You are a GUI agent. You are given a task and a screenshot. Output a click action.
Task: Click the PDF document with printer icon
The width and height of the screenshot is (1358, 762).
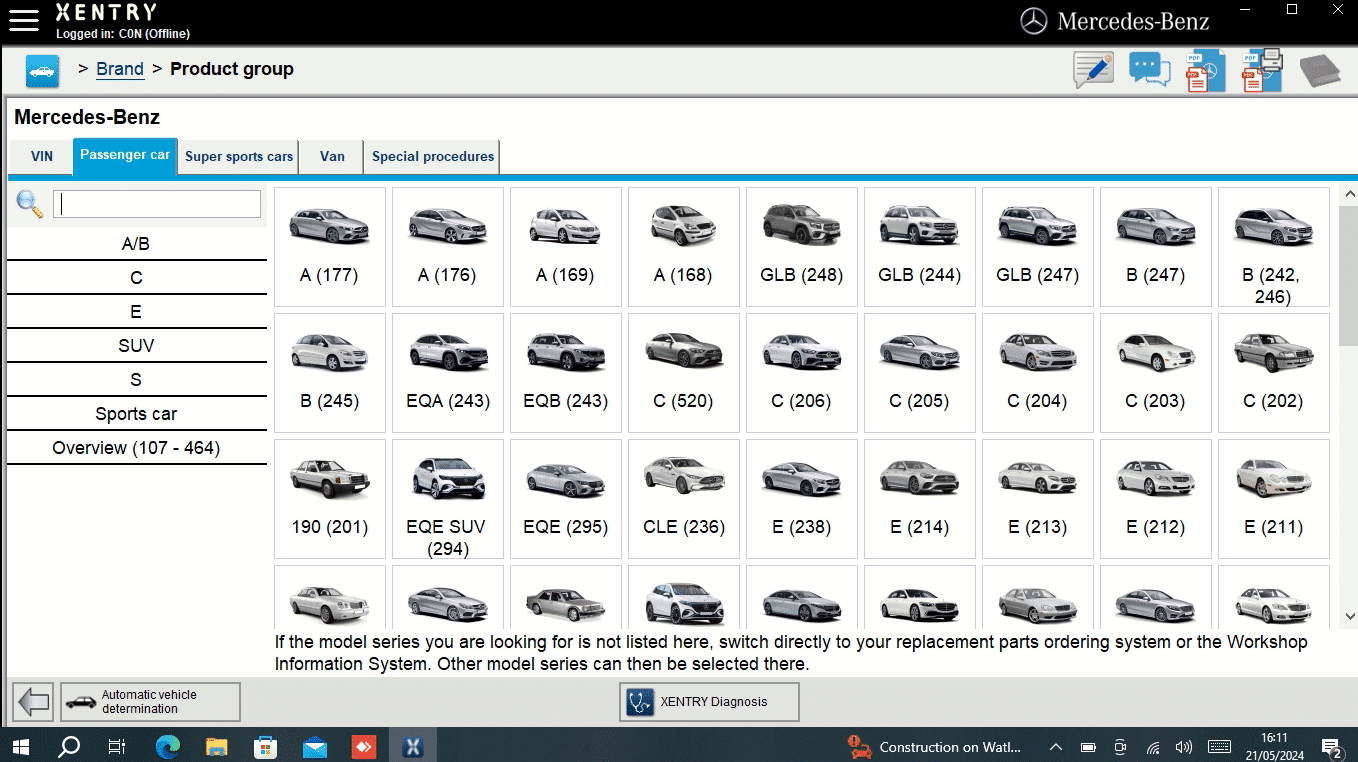click(1262, 70)
